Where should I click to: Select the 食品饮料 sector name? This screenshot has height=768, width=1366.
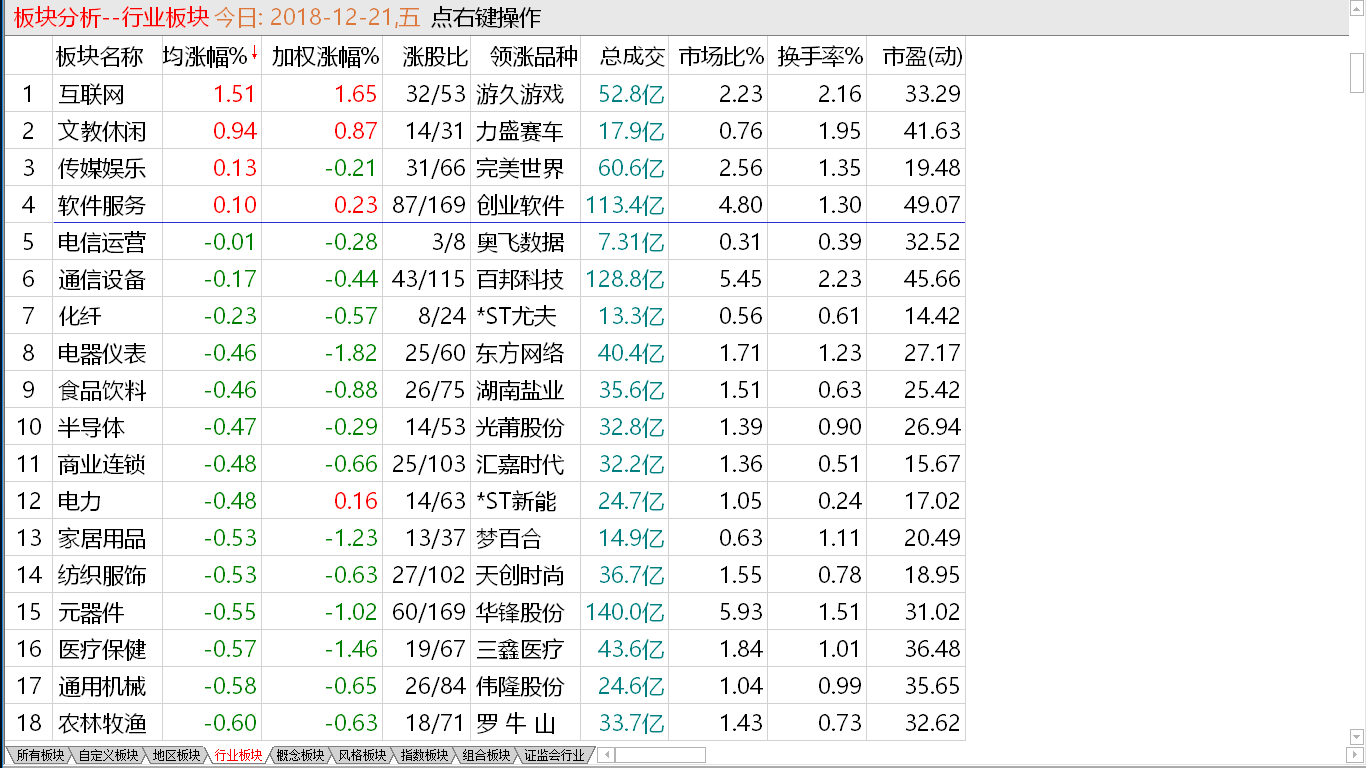coord(101,390)
